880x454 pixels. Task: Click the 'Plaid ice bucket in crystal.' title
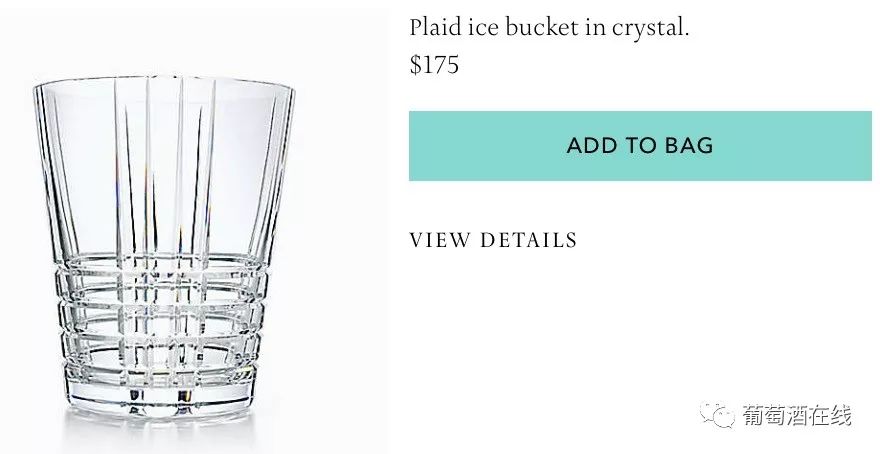pos(549,27)
